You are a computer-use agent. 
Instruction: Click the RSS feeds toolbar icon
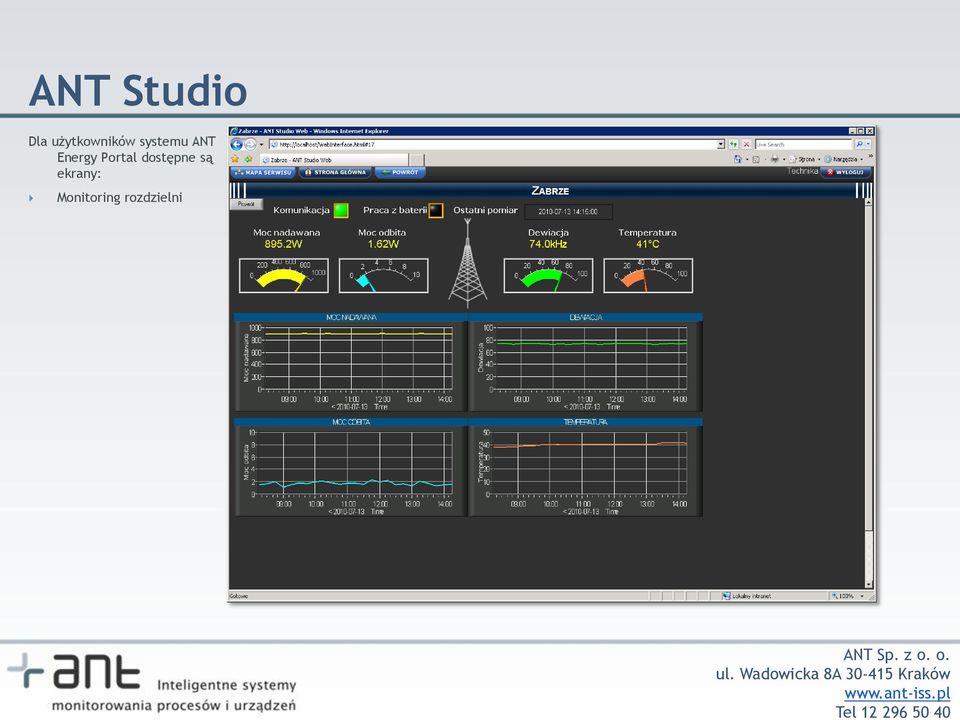(756, 159)
